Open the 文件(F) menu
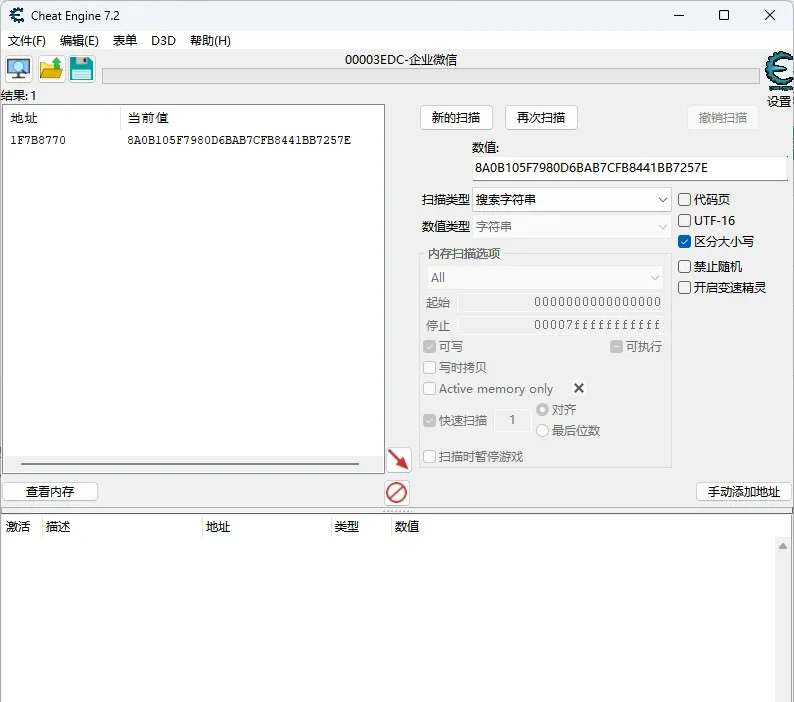The image size is (794, 702). pos(26,41)
